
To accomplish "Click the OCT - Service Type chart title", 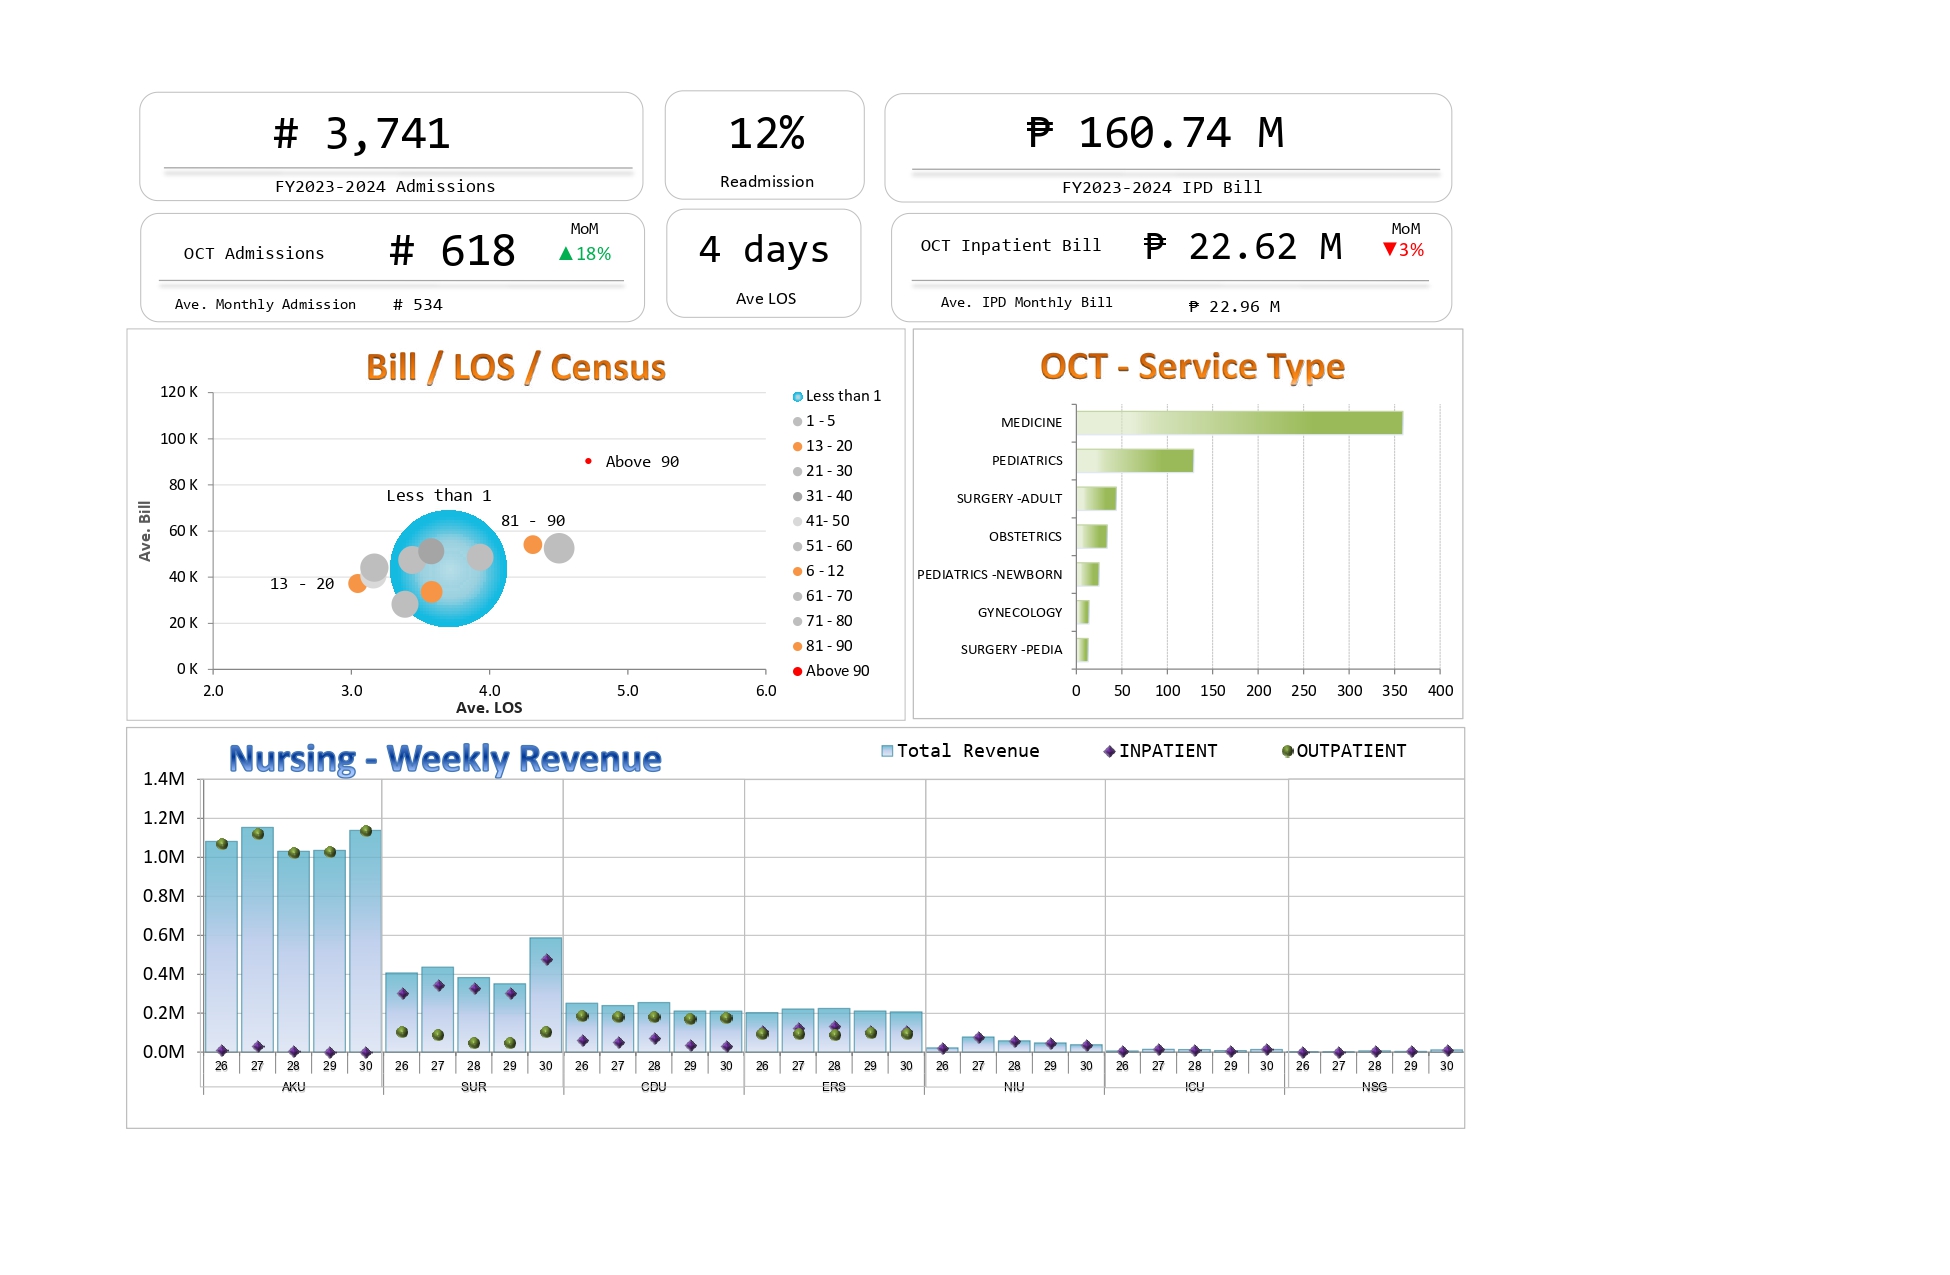I will point(1191,367).
